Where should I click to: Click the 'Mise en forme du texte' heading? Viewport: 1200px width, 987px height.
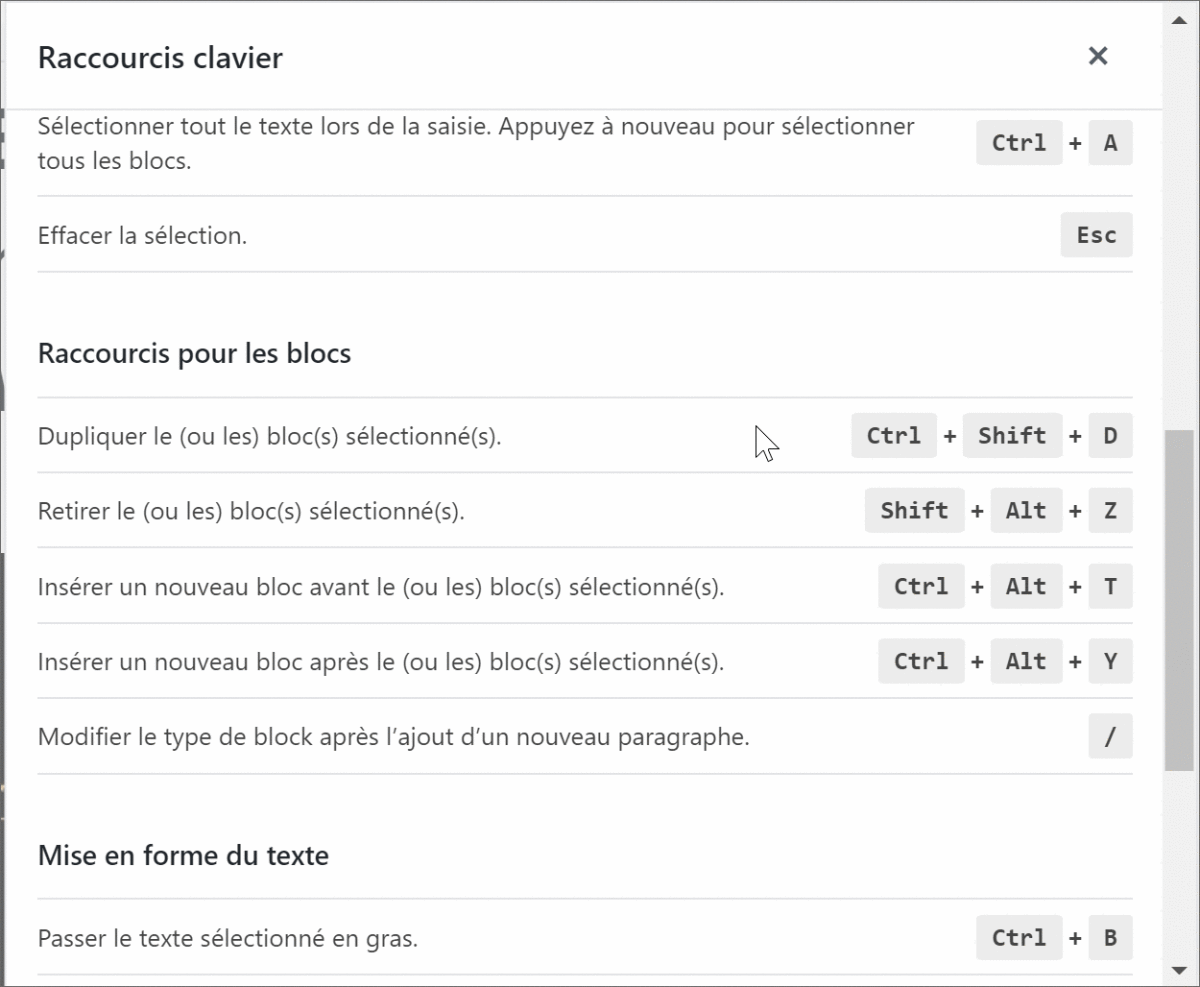click(x=183, y=856)
